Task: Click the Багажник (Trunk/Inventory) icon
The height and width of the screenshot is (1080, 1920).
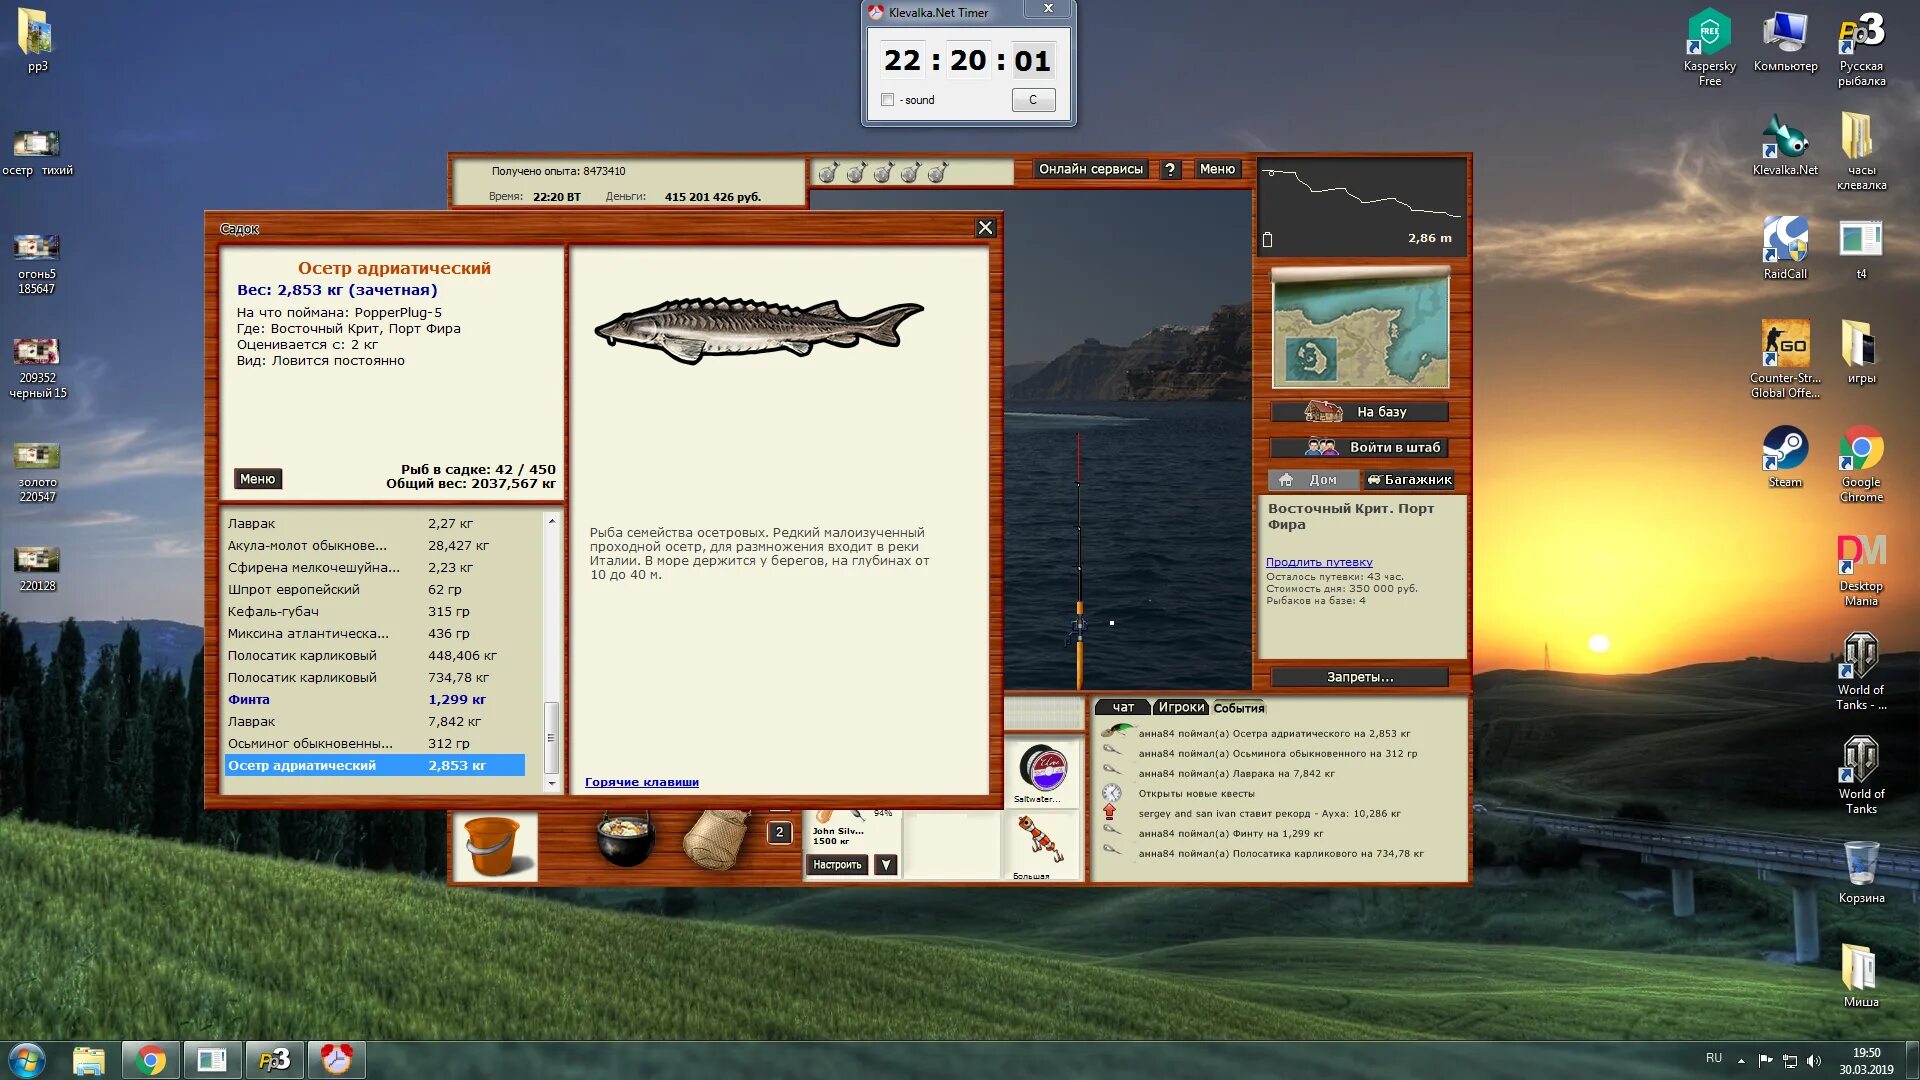Action: [x=1407, y=479]
